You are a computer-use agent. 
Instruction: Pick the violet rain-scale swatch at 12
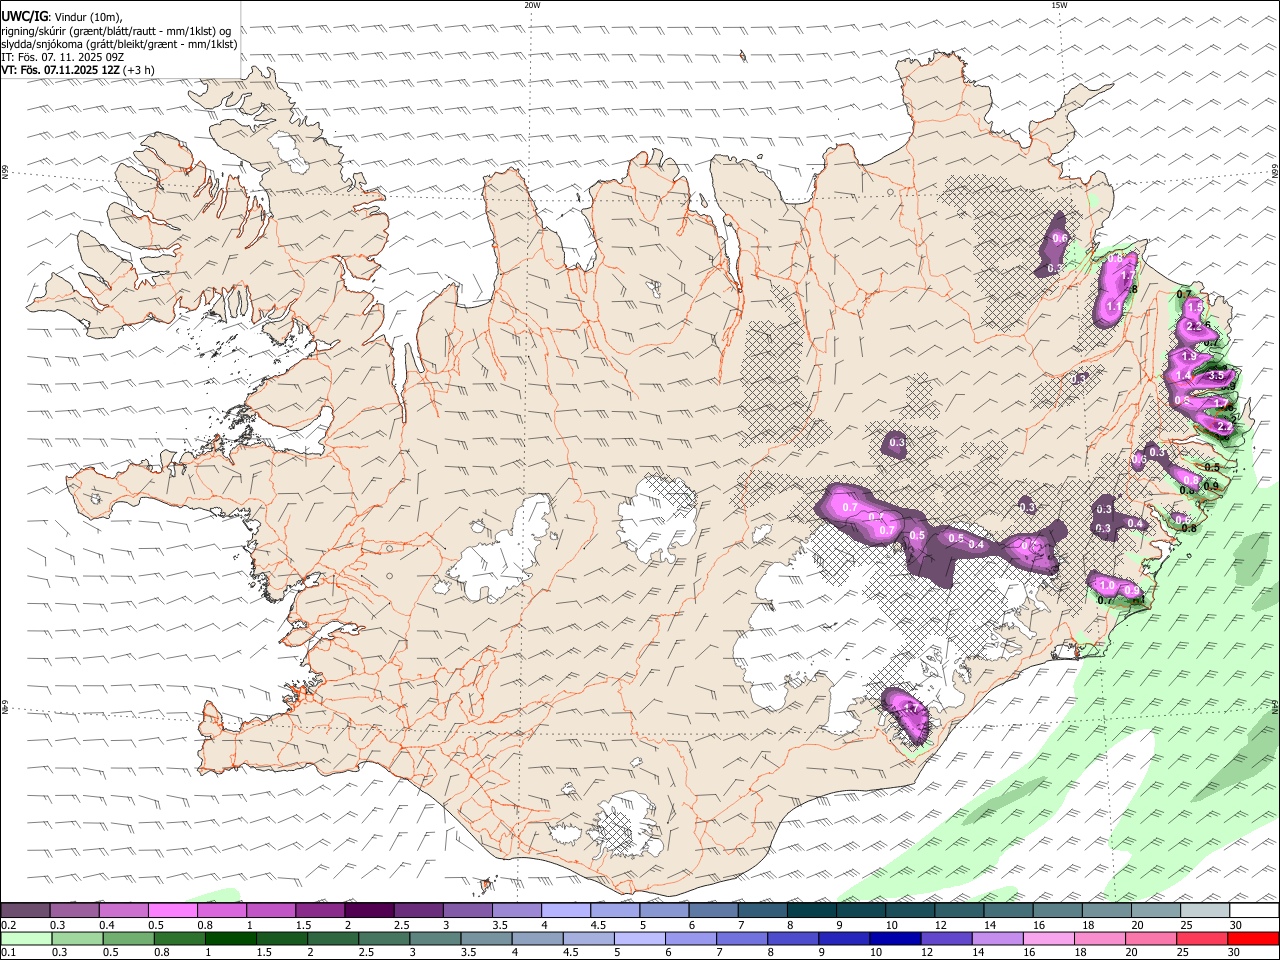(x=945, y=939)
